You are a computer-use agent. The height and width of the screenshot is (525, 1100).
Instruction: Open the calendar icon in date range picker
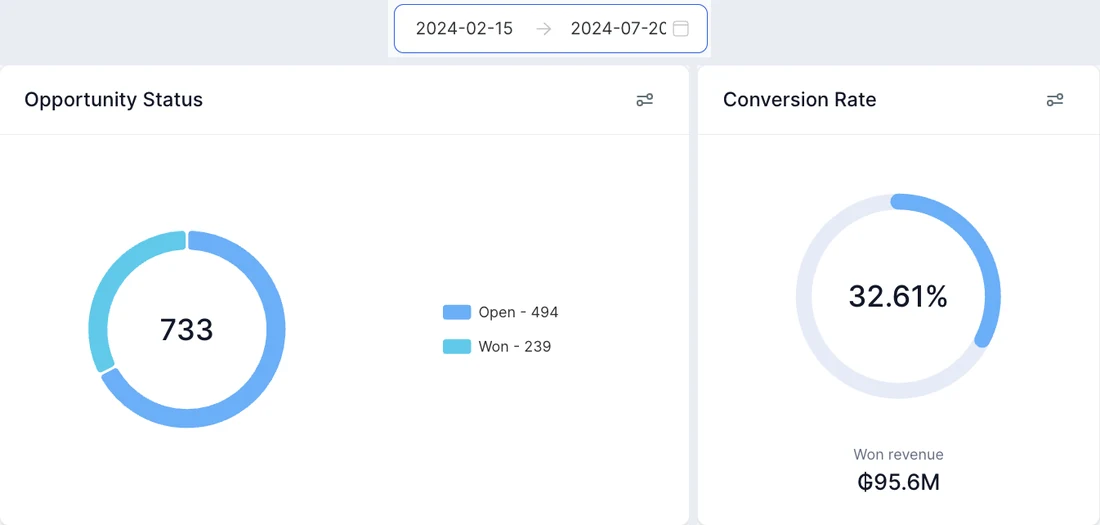pyautogui.click(x=680, y=28)
